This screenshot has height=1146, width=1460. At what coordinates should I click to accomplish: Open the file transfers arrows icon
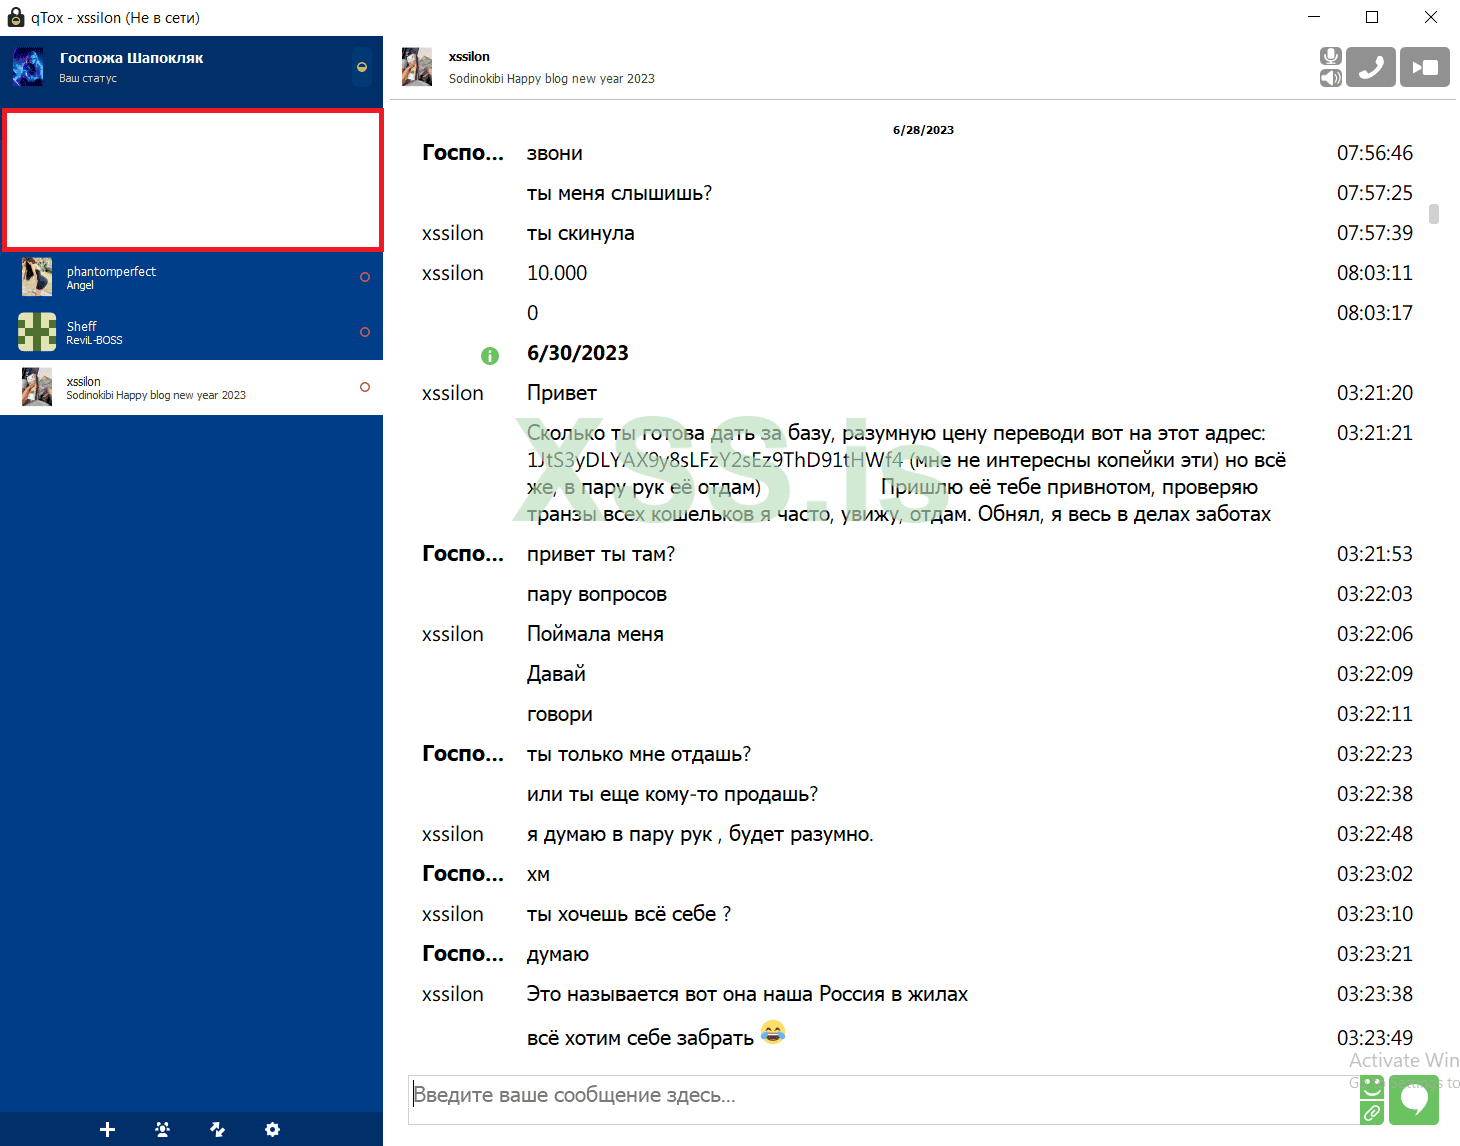(218, 1129)
